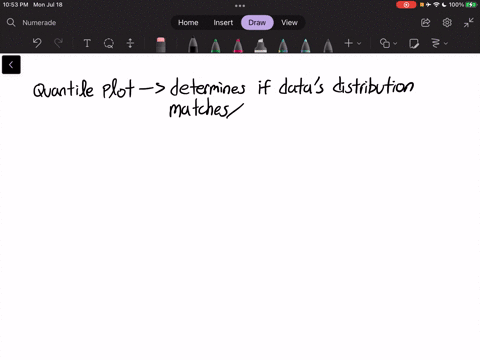Click the Numerade notebook title
Viewport: 480px width, 360px height.
point(39,23)
